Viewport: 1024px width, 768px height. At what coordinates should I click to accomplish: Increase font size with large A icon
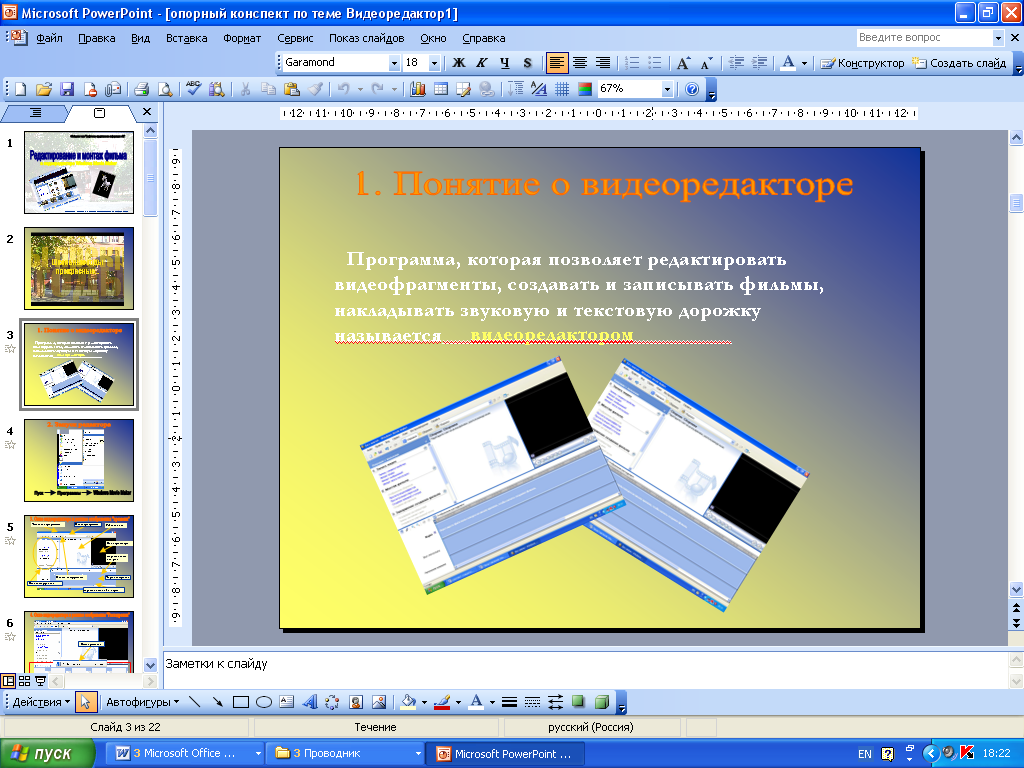point(683,63)
